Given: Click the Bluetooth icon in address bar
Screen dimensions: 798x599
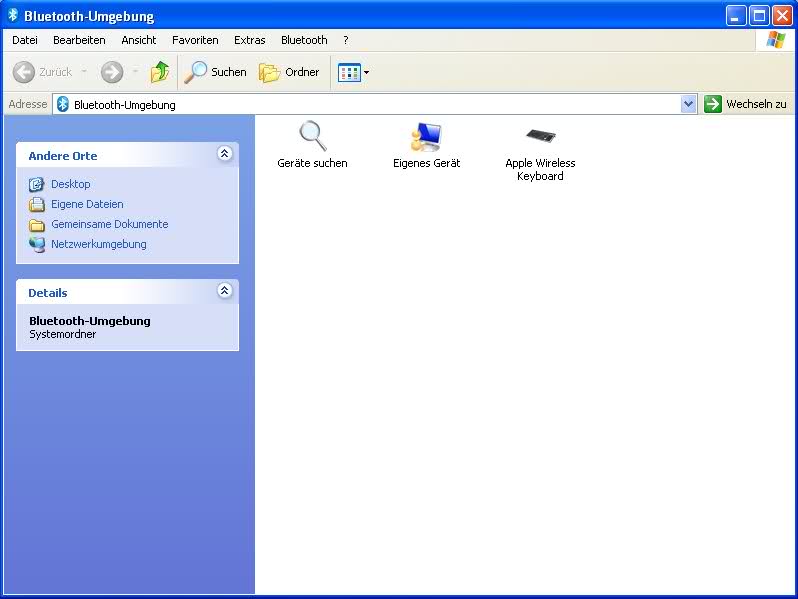Looking at the screenshot, I should point(63,104).
